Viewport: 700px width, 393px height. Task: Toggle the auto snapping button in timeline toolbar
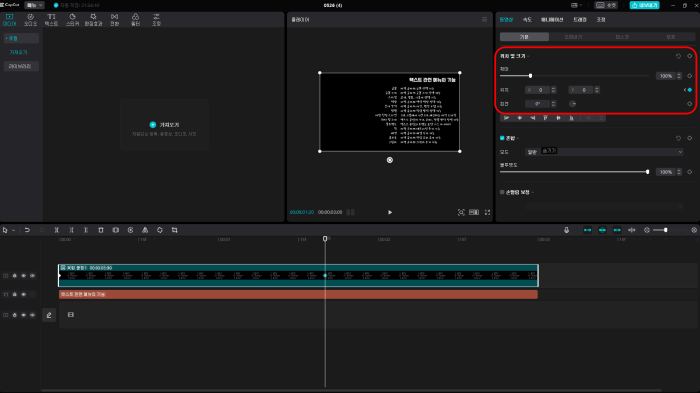[x=602, y=230]
